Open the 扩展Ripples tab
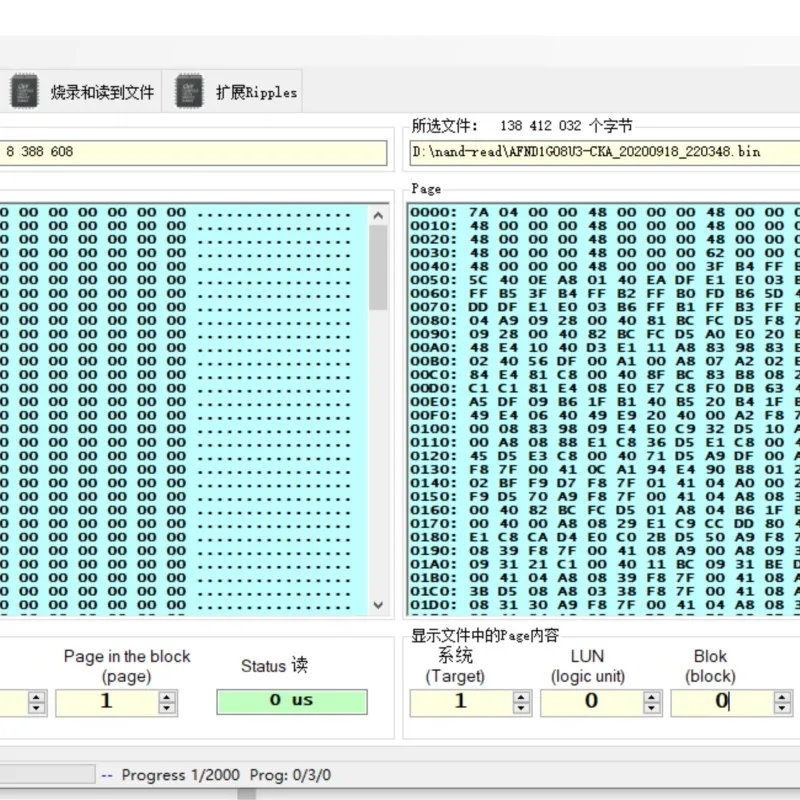The width and height of the screenshot is (800, 800). coord(256,92)
